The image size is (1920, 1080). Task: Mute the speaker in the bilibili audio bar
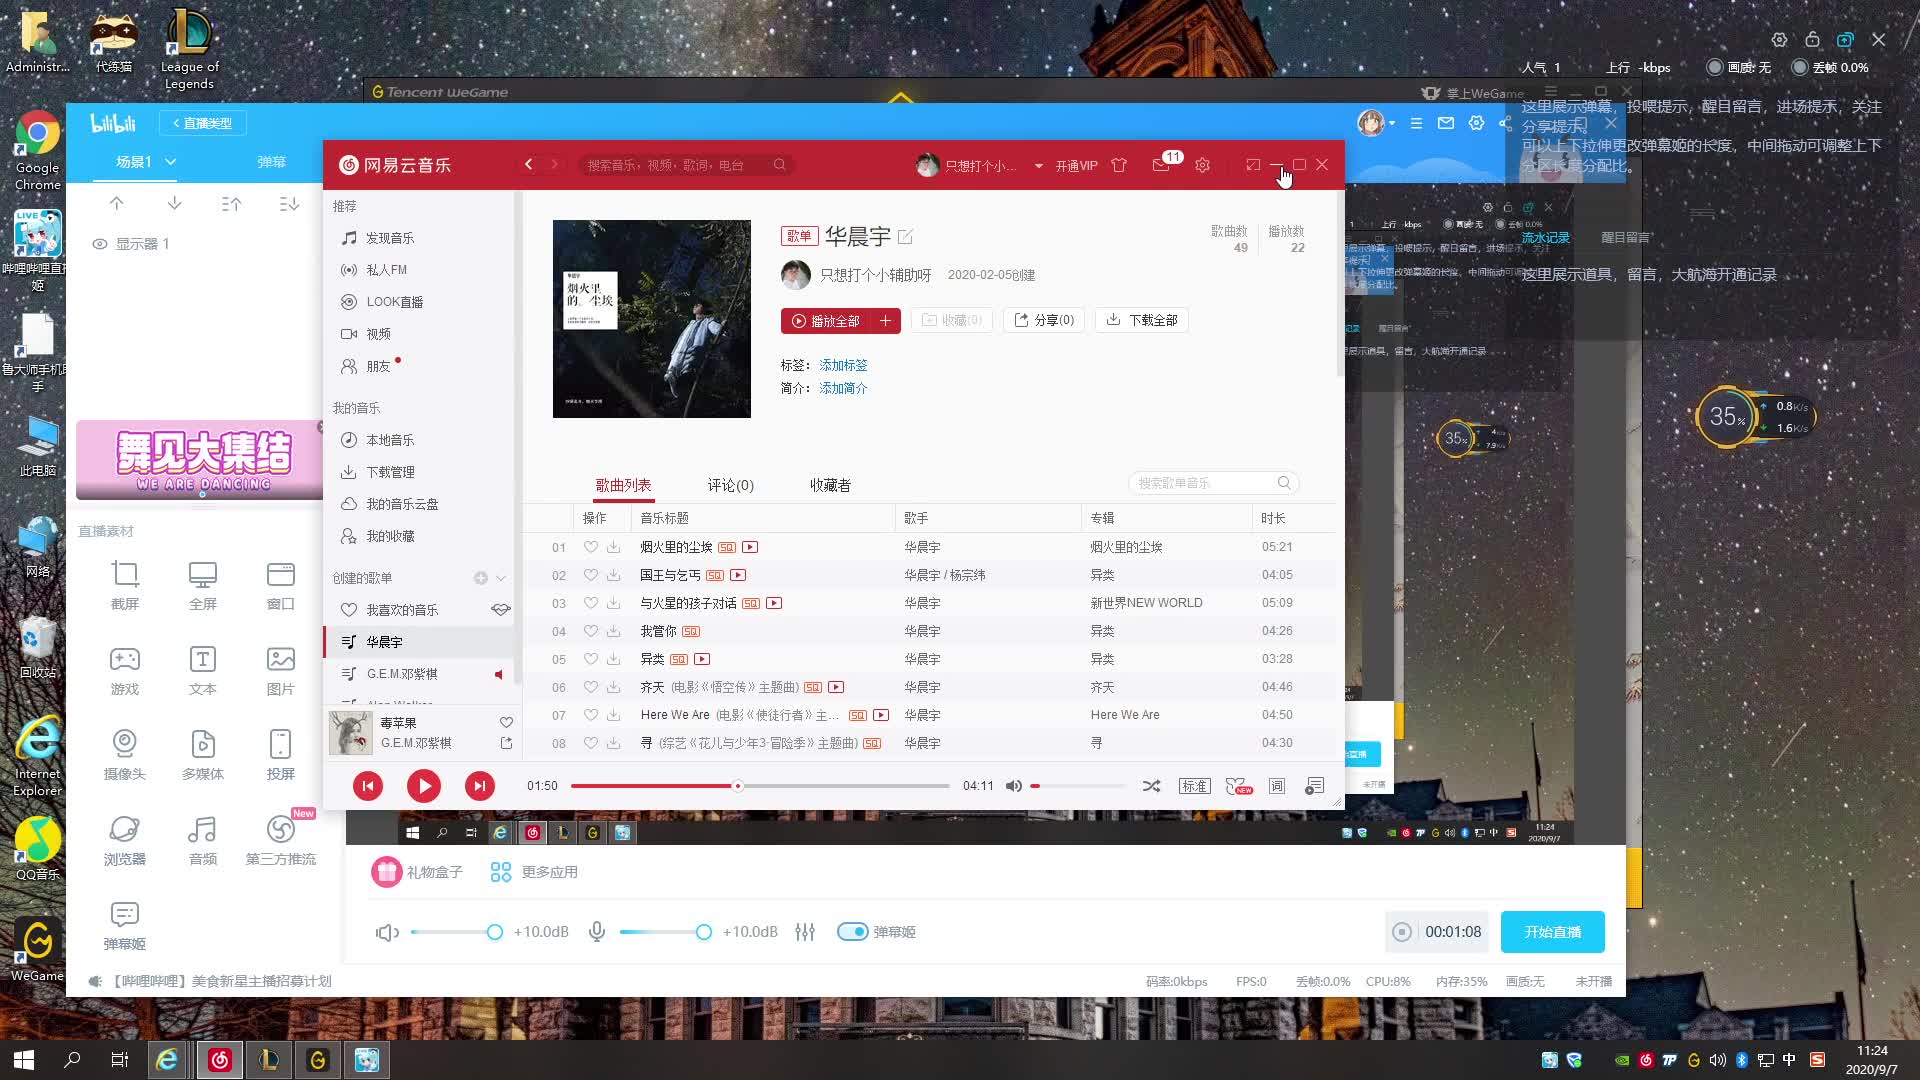click(387, 932)
